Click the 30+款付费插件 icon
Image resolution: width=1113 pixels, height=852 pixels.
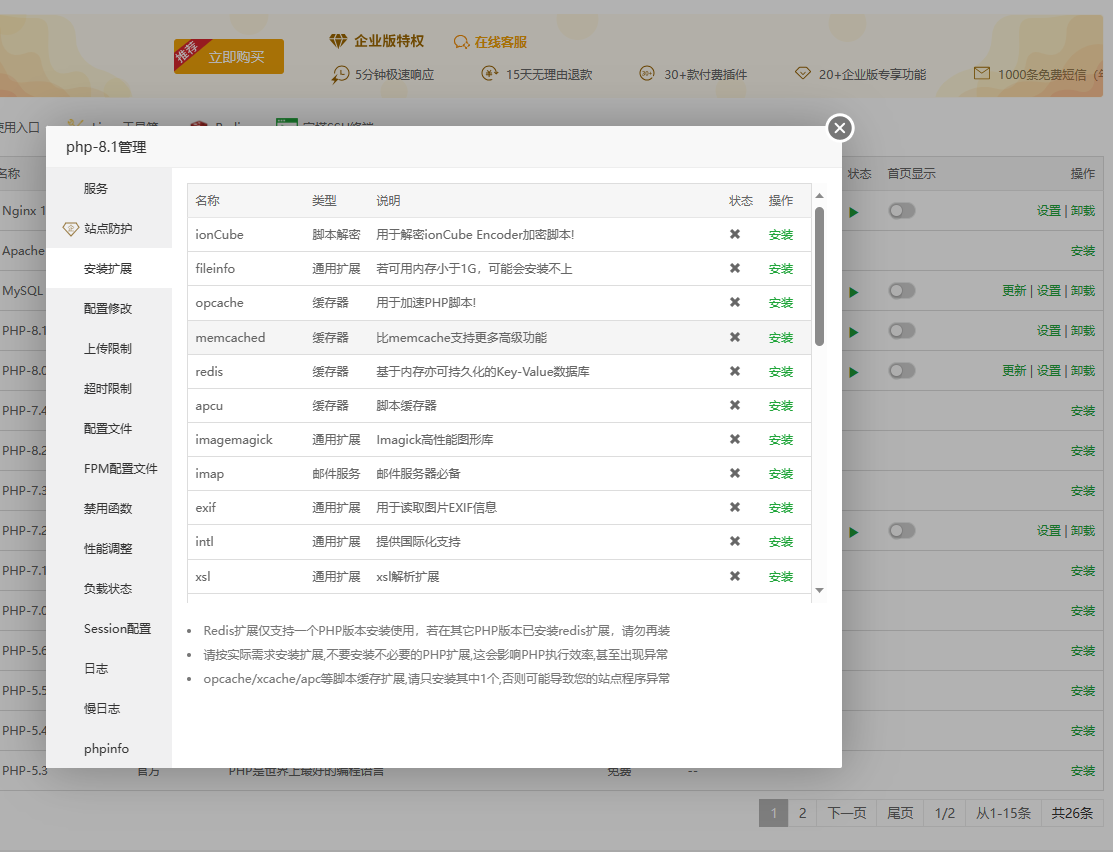coord(647,73)
